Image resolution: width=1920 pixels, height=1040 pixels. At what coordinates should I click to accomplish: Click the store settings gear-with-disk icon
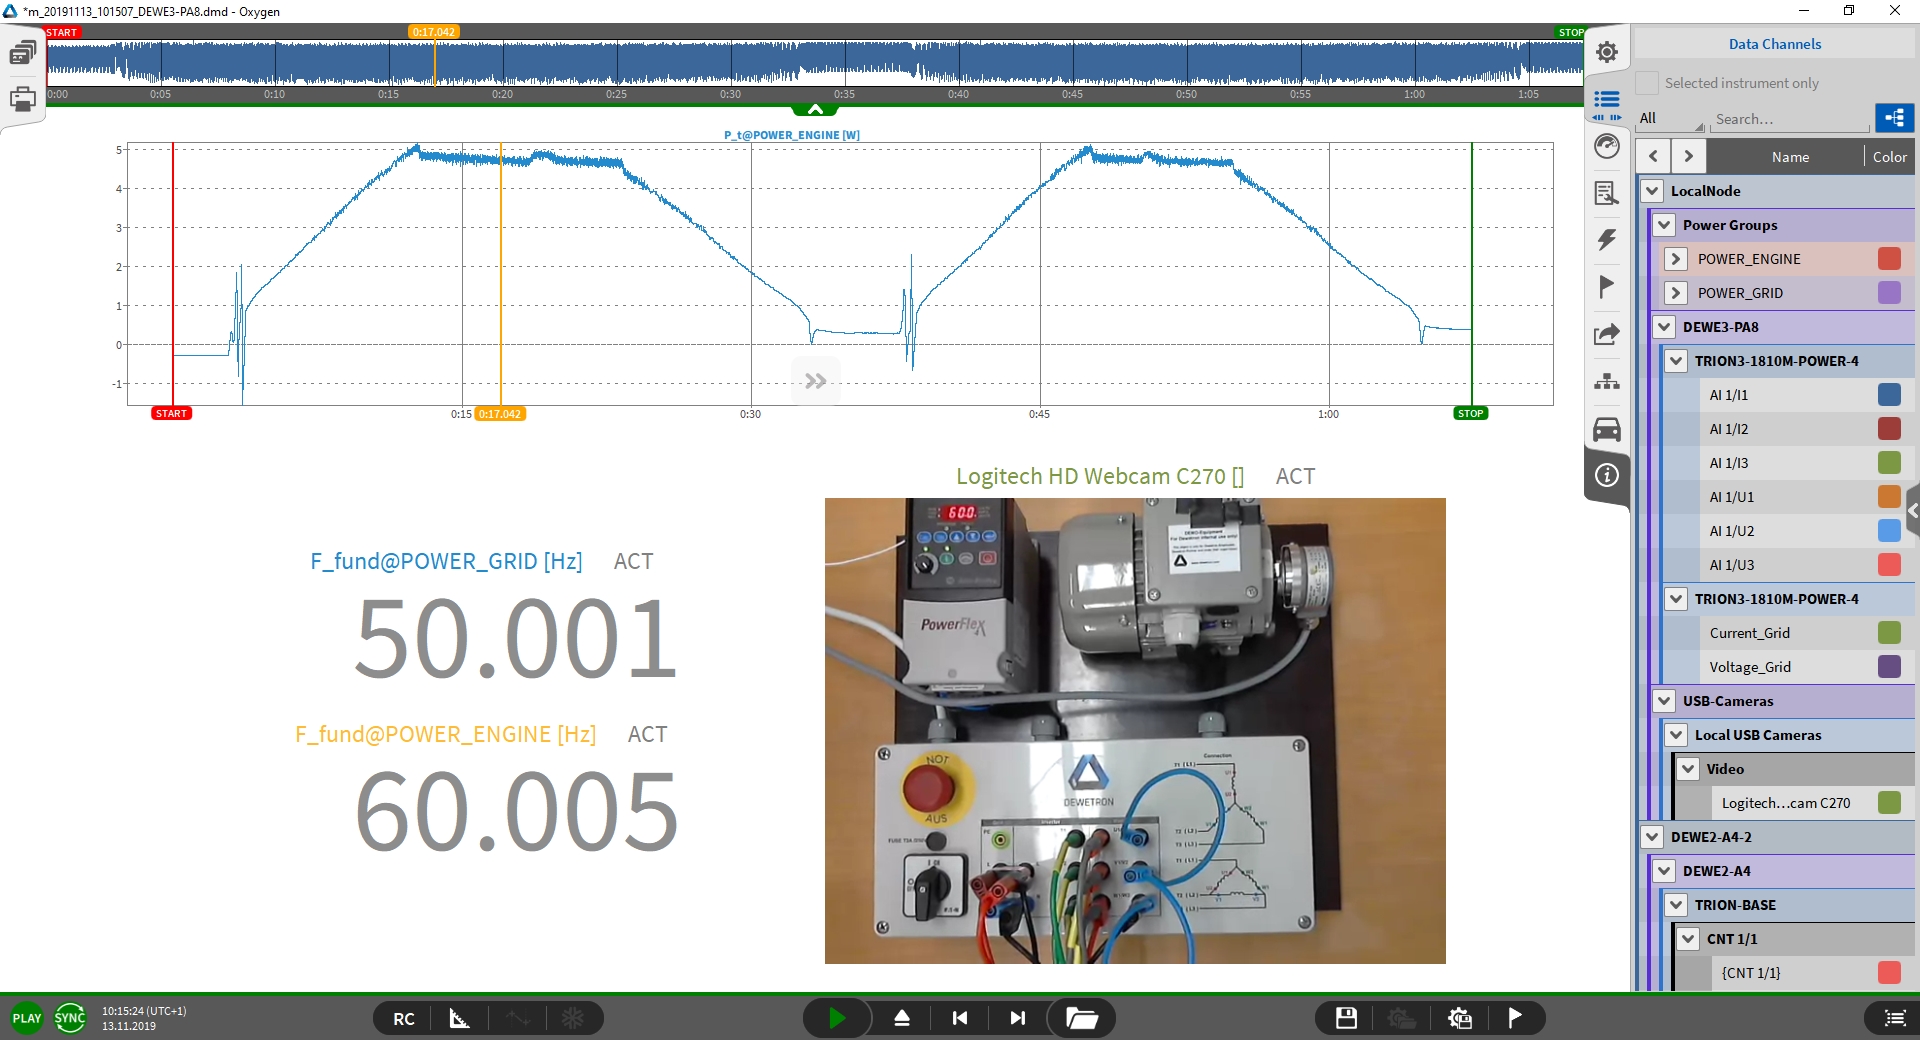click(x=1460, y=1018)
